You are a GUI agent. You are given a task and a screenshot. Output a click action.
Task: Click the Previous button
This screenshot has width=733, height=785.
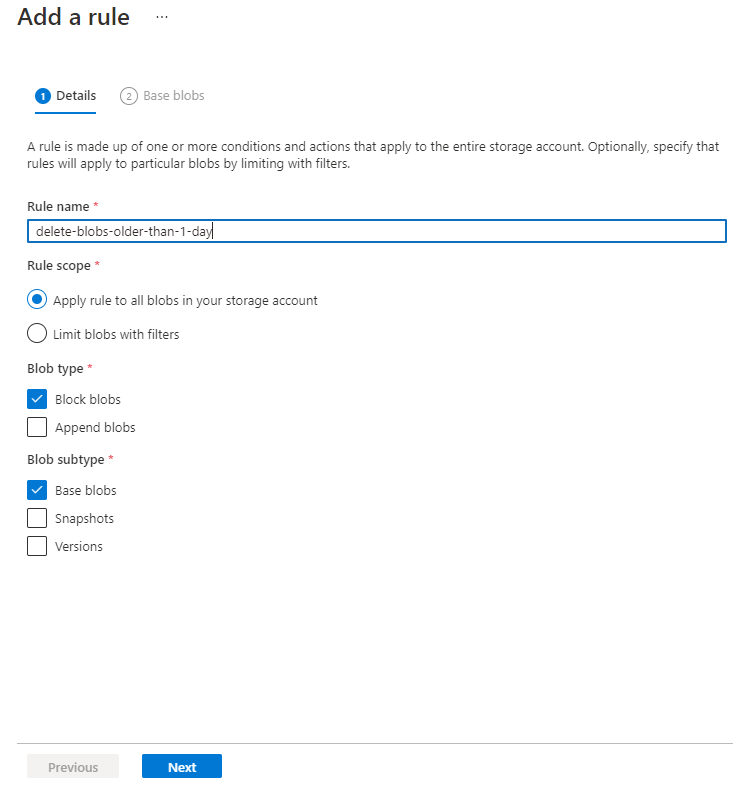pyautogui.click(x=73, y=766)
